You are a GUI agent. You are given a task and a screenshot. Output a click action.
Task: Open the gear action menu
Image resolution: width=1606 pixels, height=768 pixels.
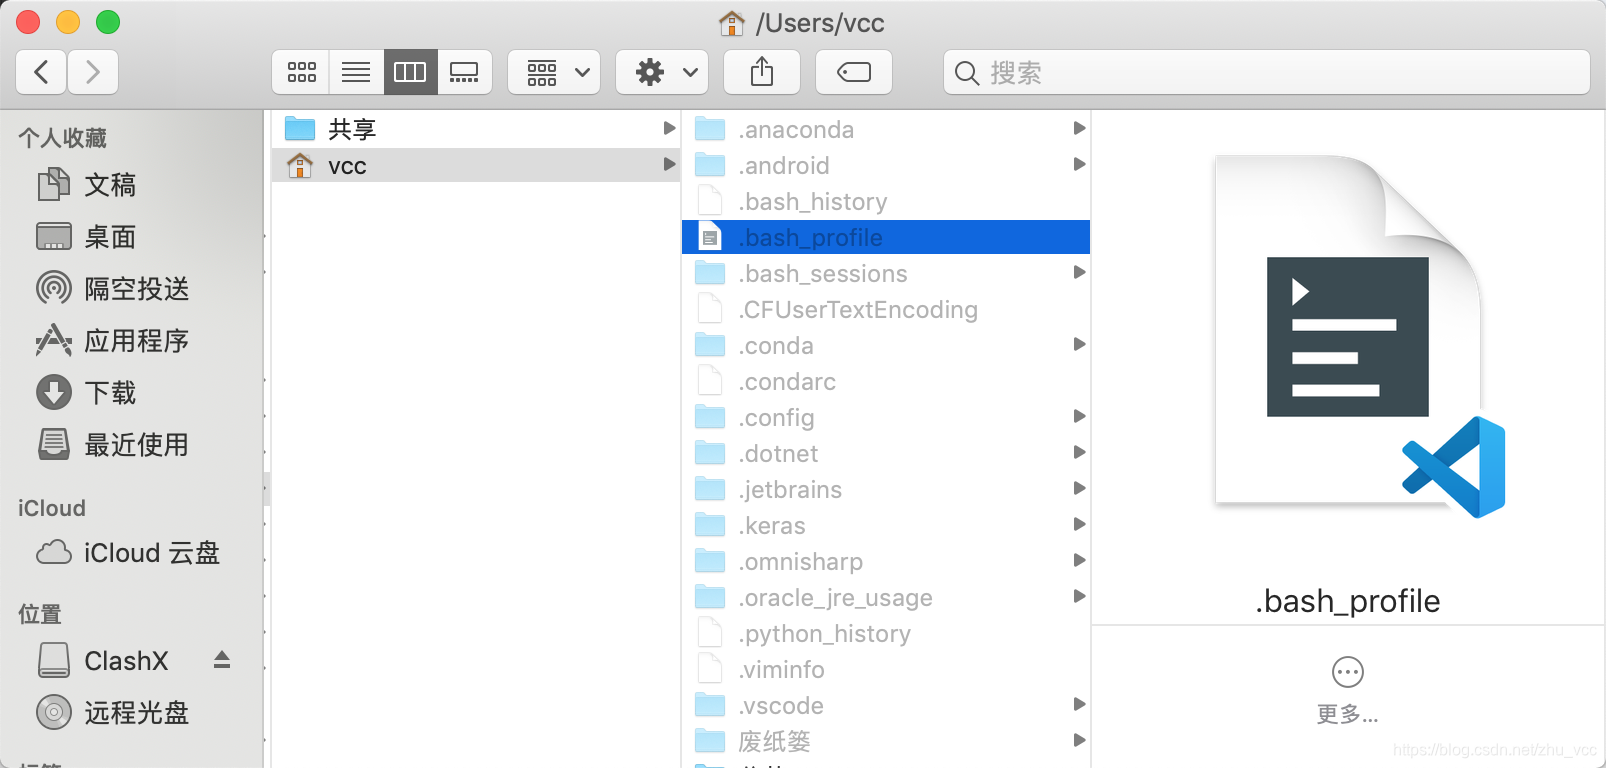pyautogui.click(x=662, y=72)
